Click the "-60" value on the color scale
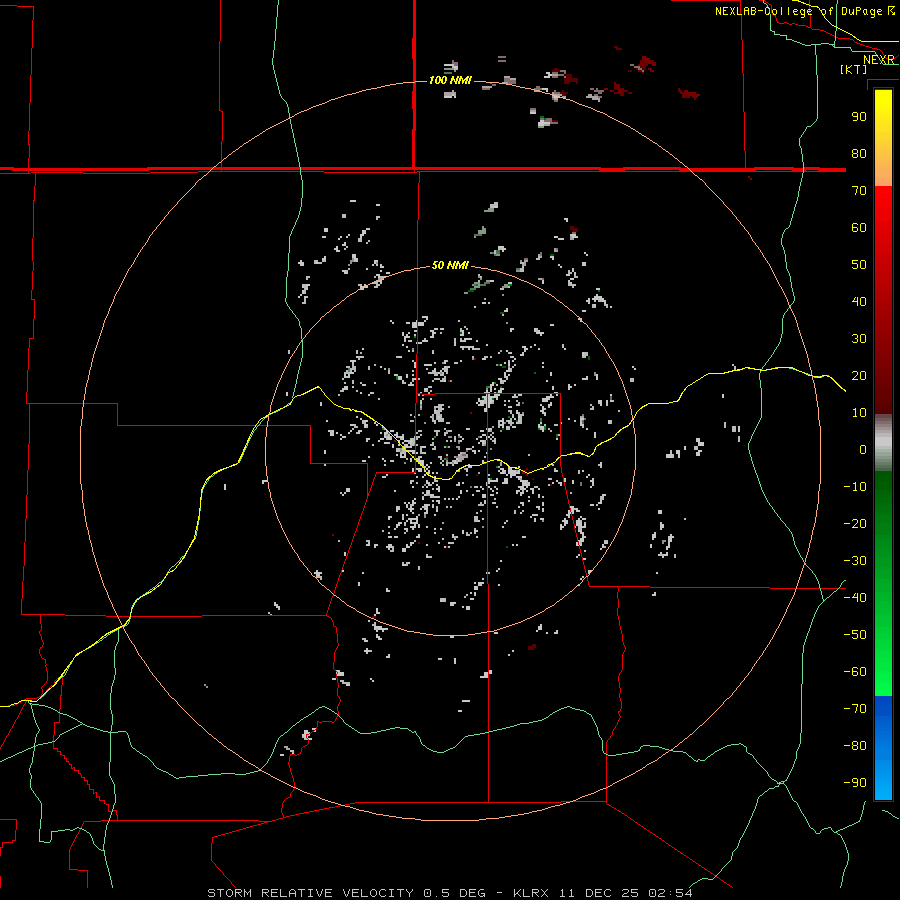Viewport: 900px width, 900px height. pyautogui.click(x=855, y=672)
